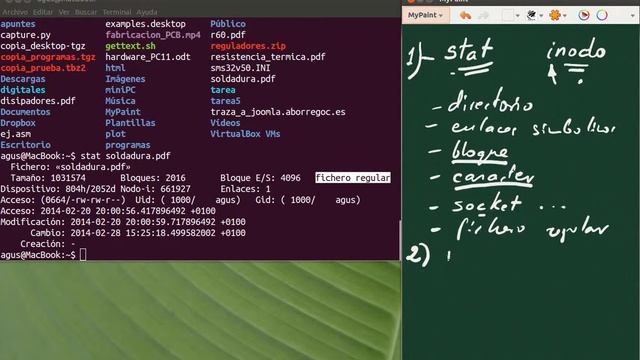Open the Buscar menu in the terminal
640x360 pixels.
click(x=86, y=12)
